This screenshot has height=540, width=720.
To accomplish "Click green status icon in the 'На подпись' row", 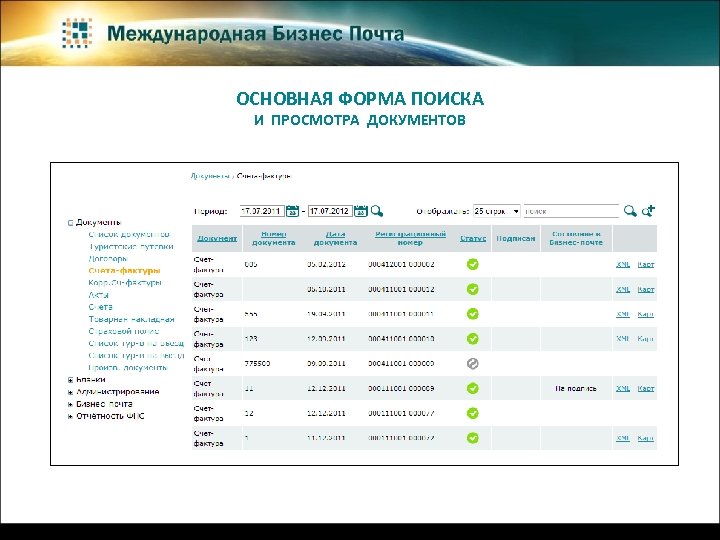I will pyautogui.click(x=472, y=388).
